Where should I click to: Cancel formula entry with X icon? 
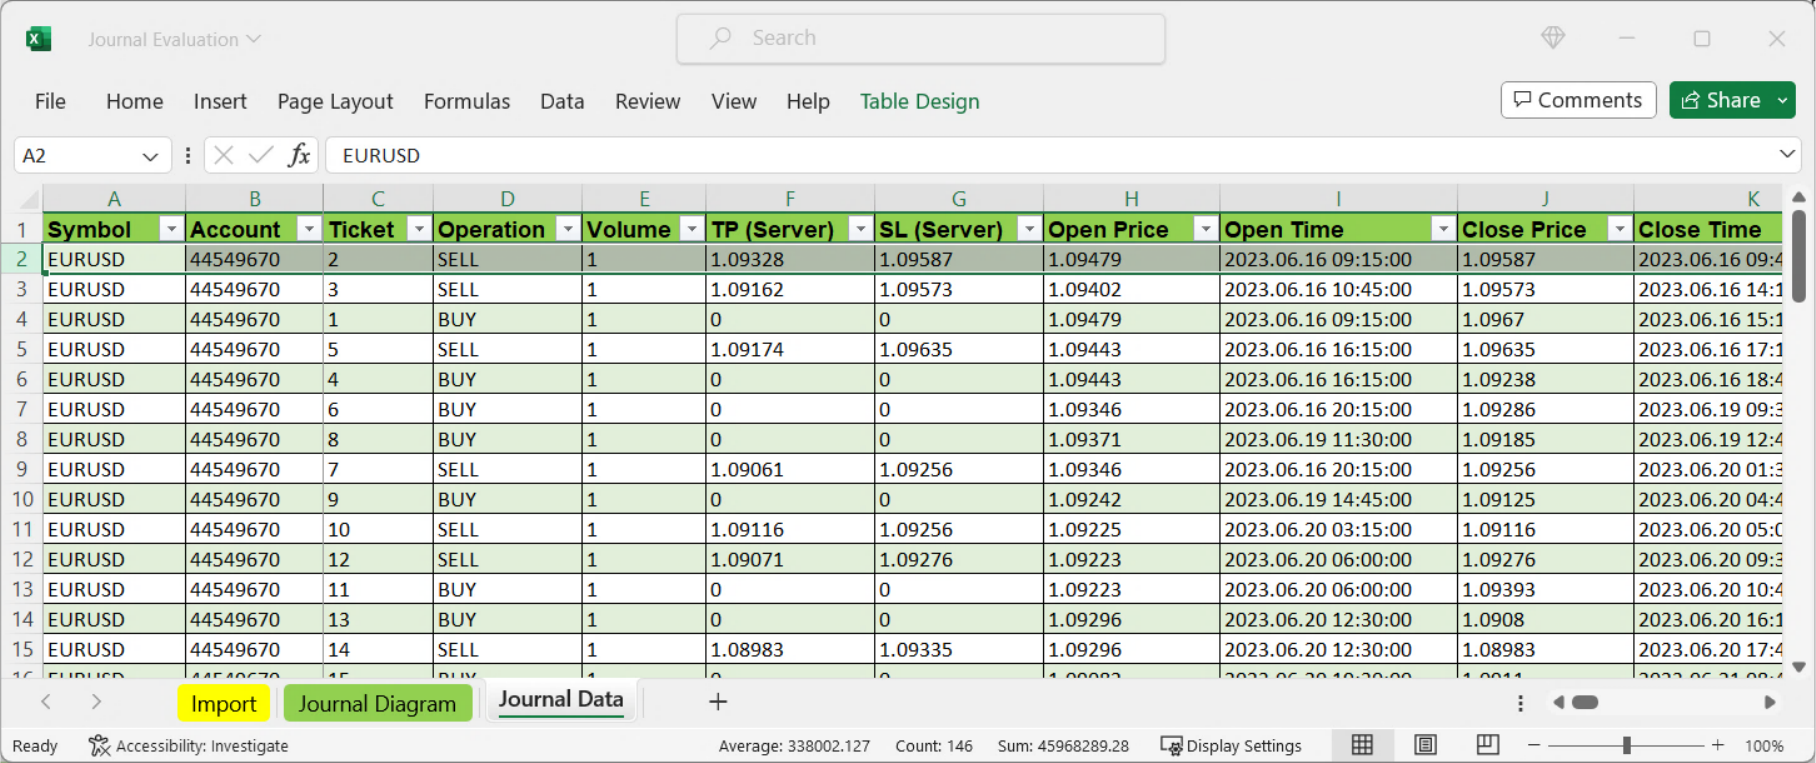[224, 155]
